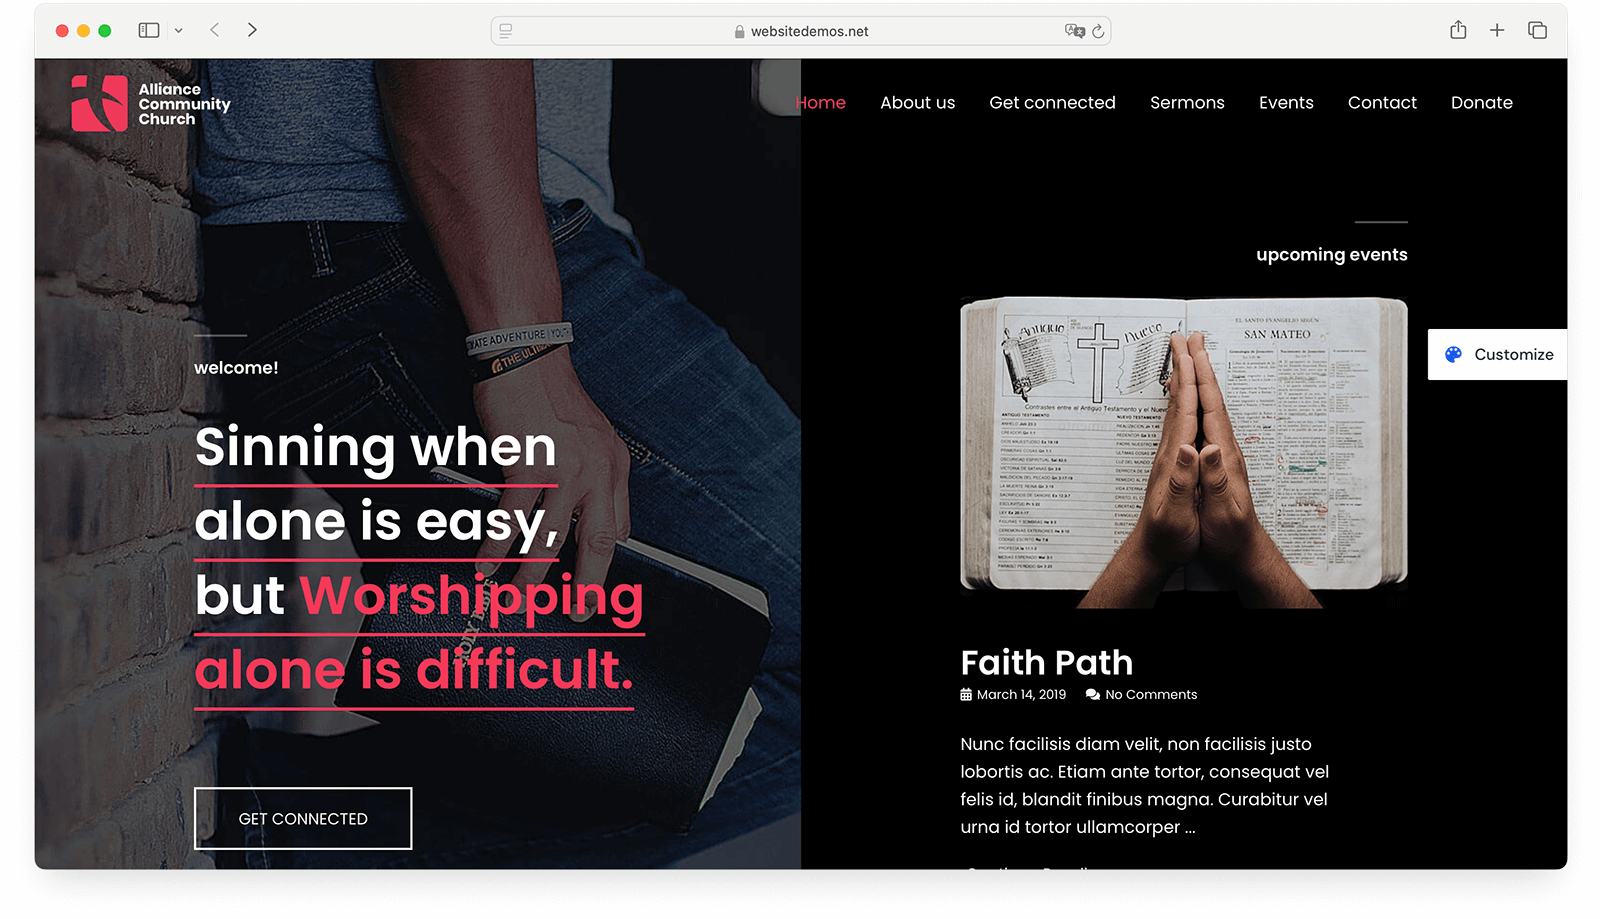The width and height of the screenshot is (1600, 919).
Task: Expand the sidebar dropdown chevron
Action: 179,31
